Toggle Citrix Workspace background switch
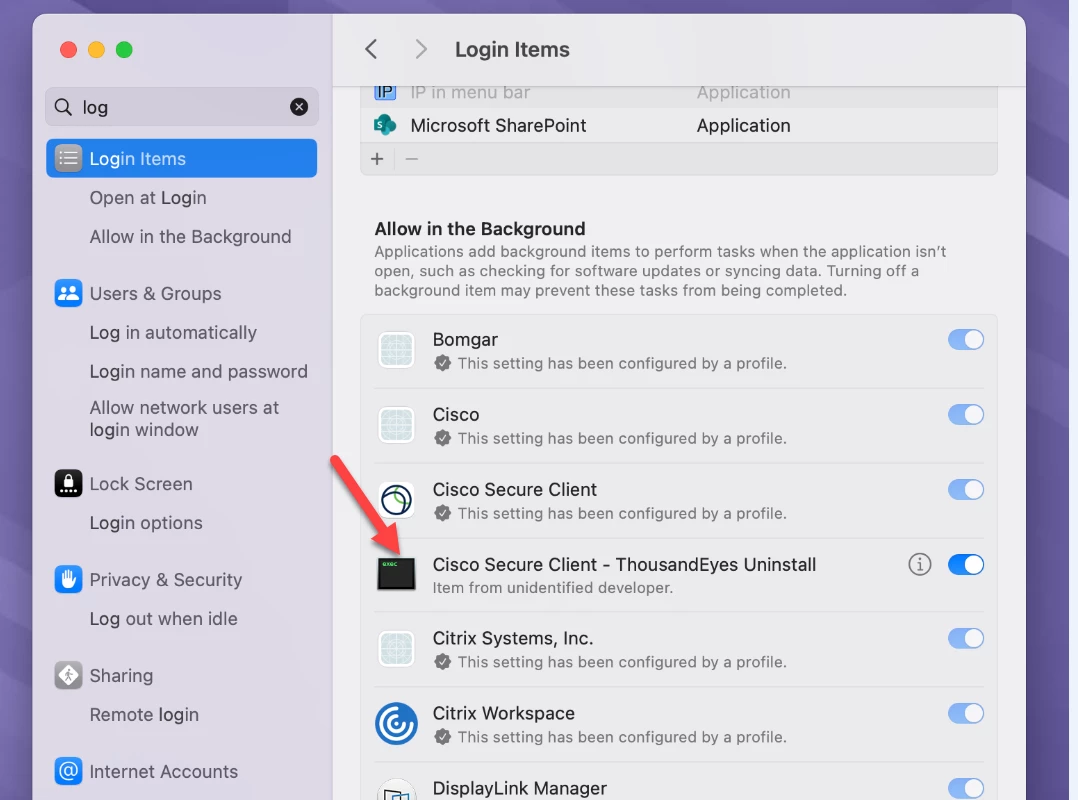 [965, 713]
